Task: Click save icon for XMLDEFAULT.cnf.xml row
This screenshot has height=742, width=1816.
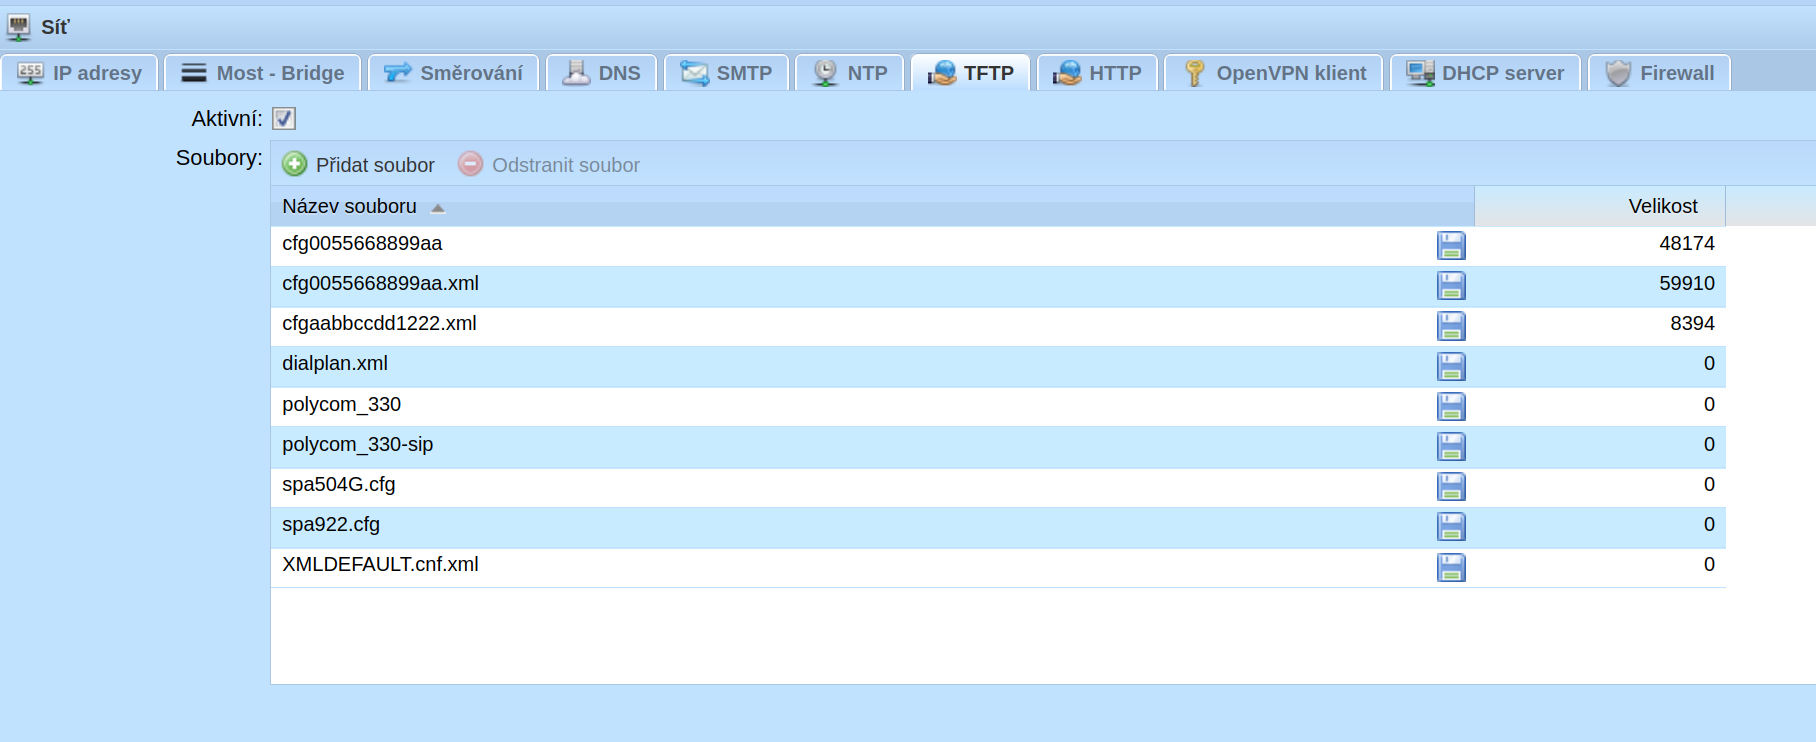Action: point(1451,568)
